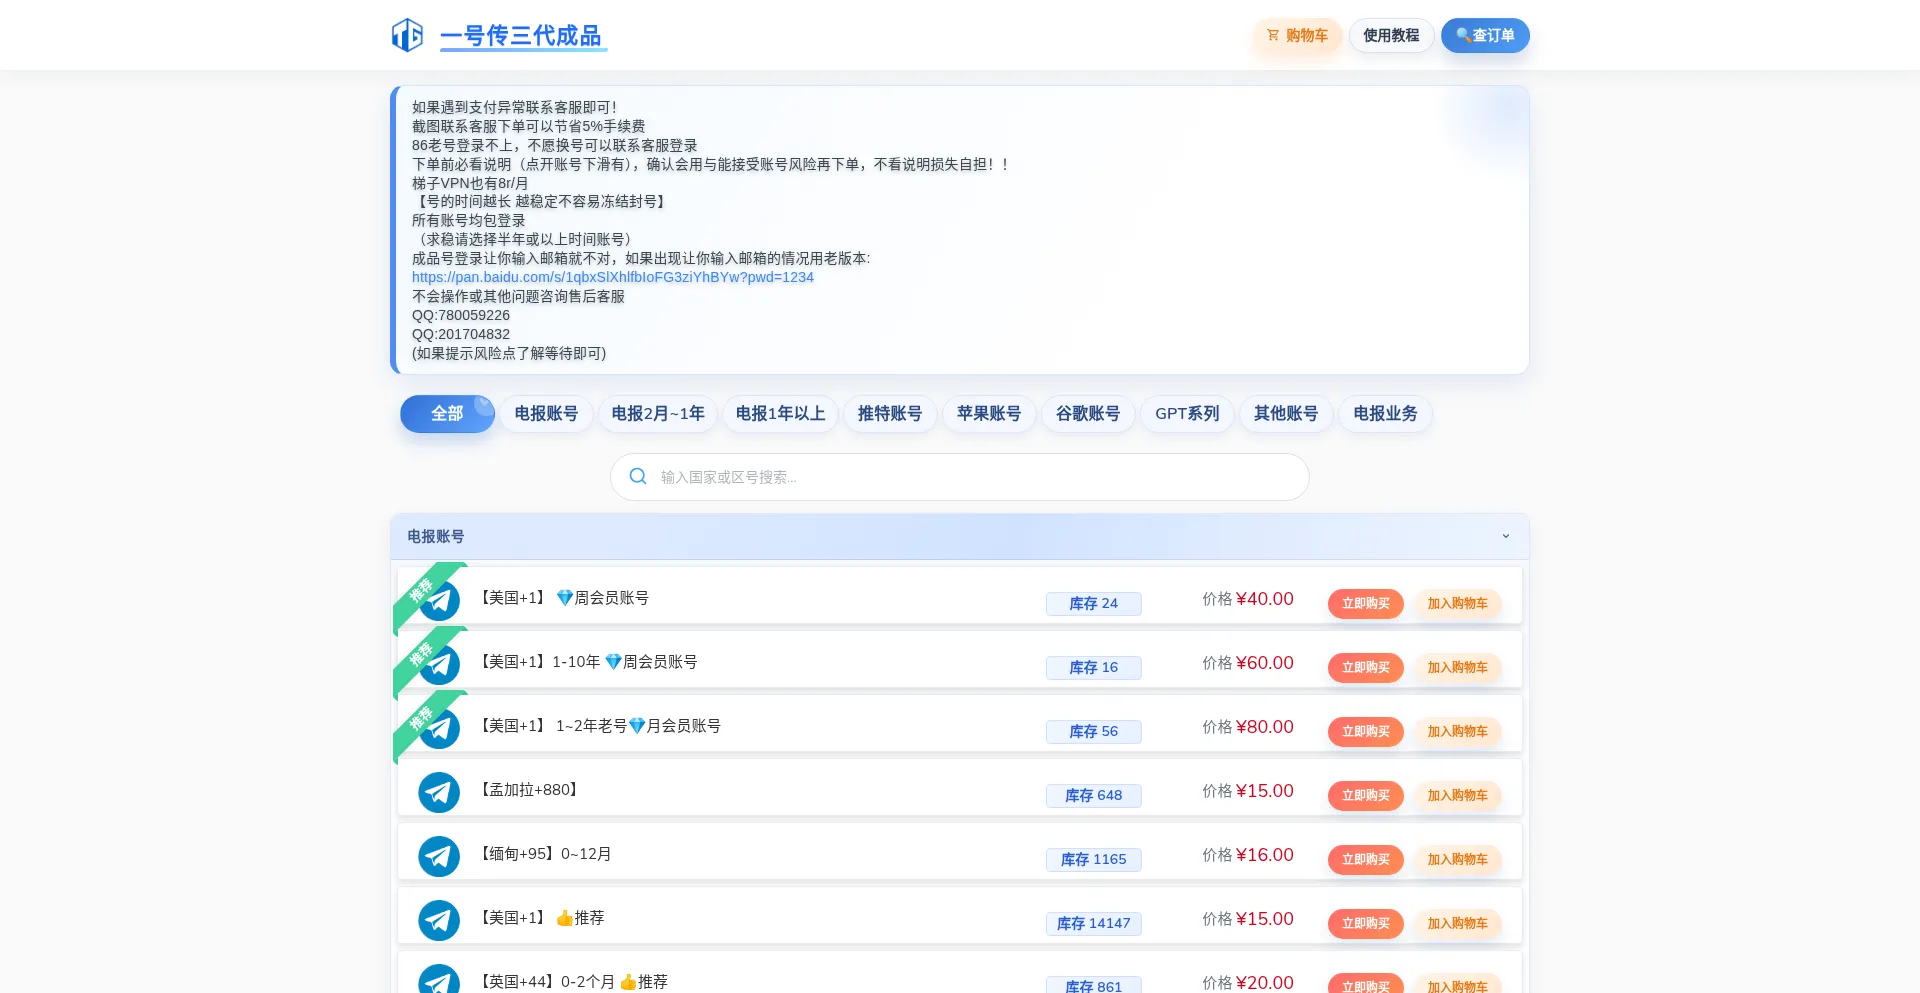
Task: Buy now the 缅甸+95 0~12月 account
Action: (x=1366, y=859)
